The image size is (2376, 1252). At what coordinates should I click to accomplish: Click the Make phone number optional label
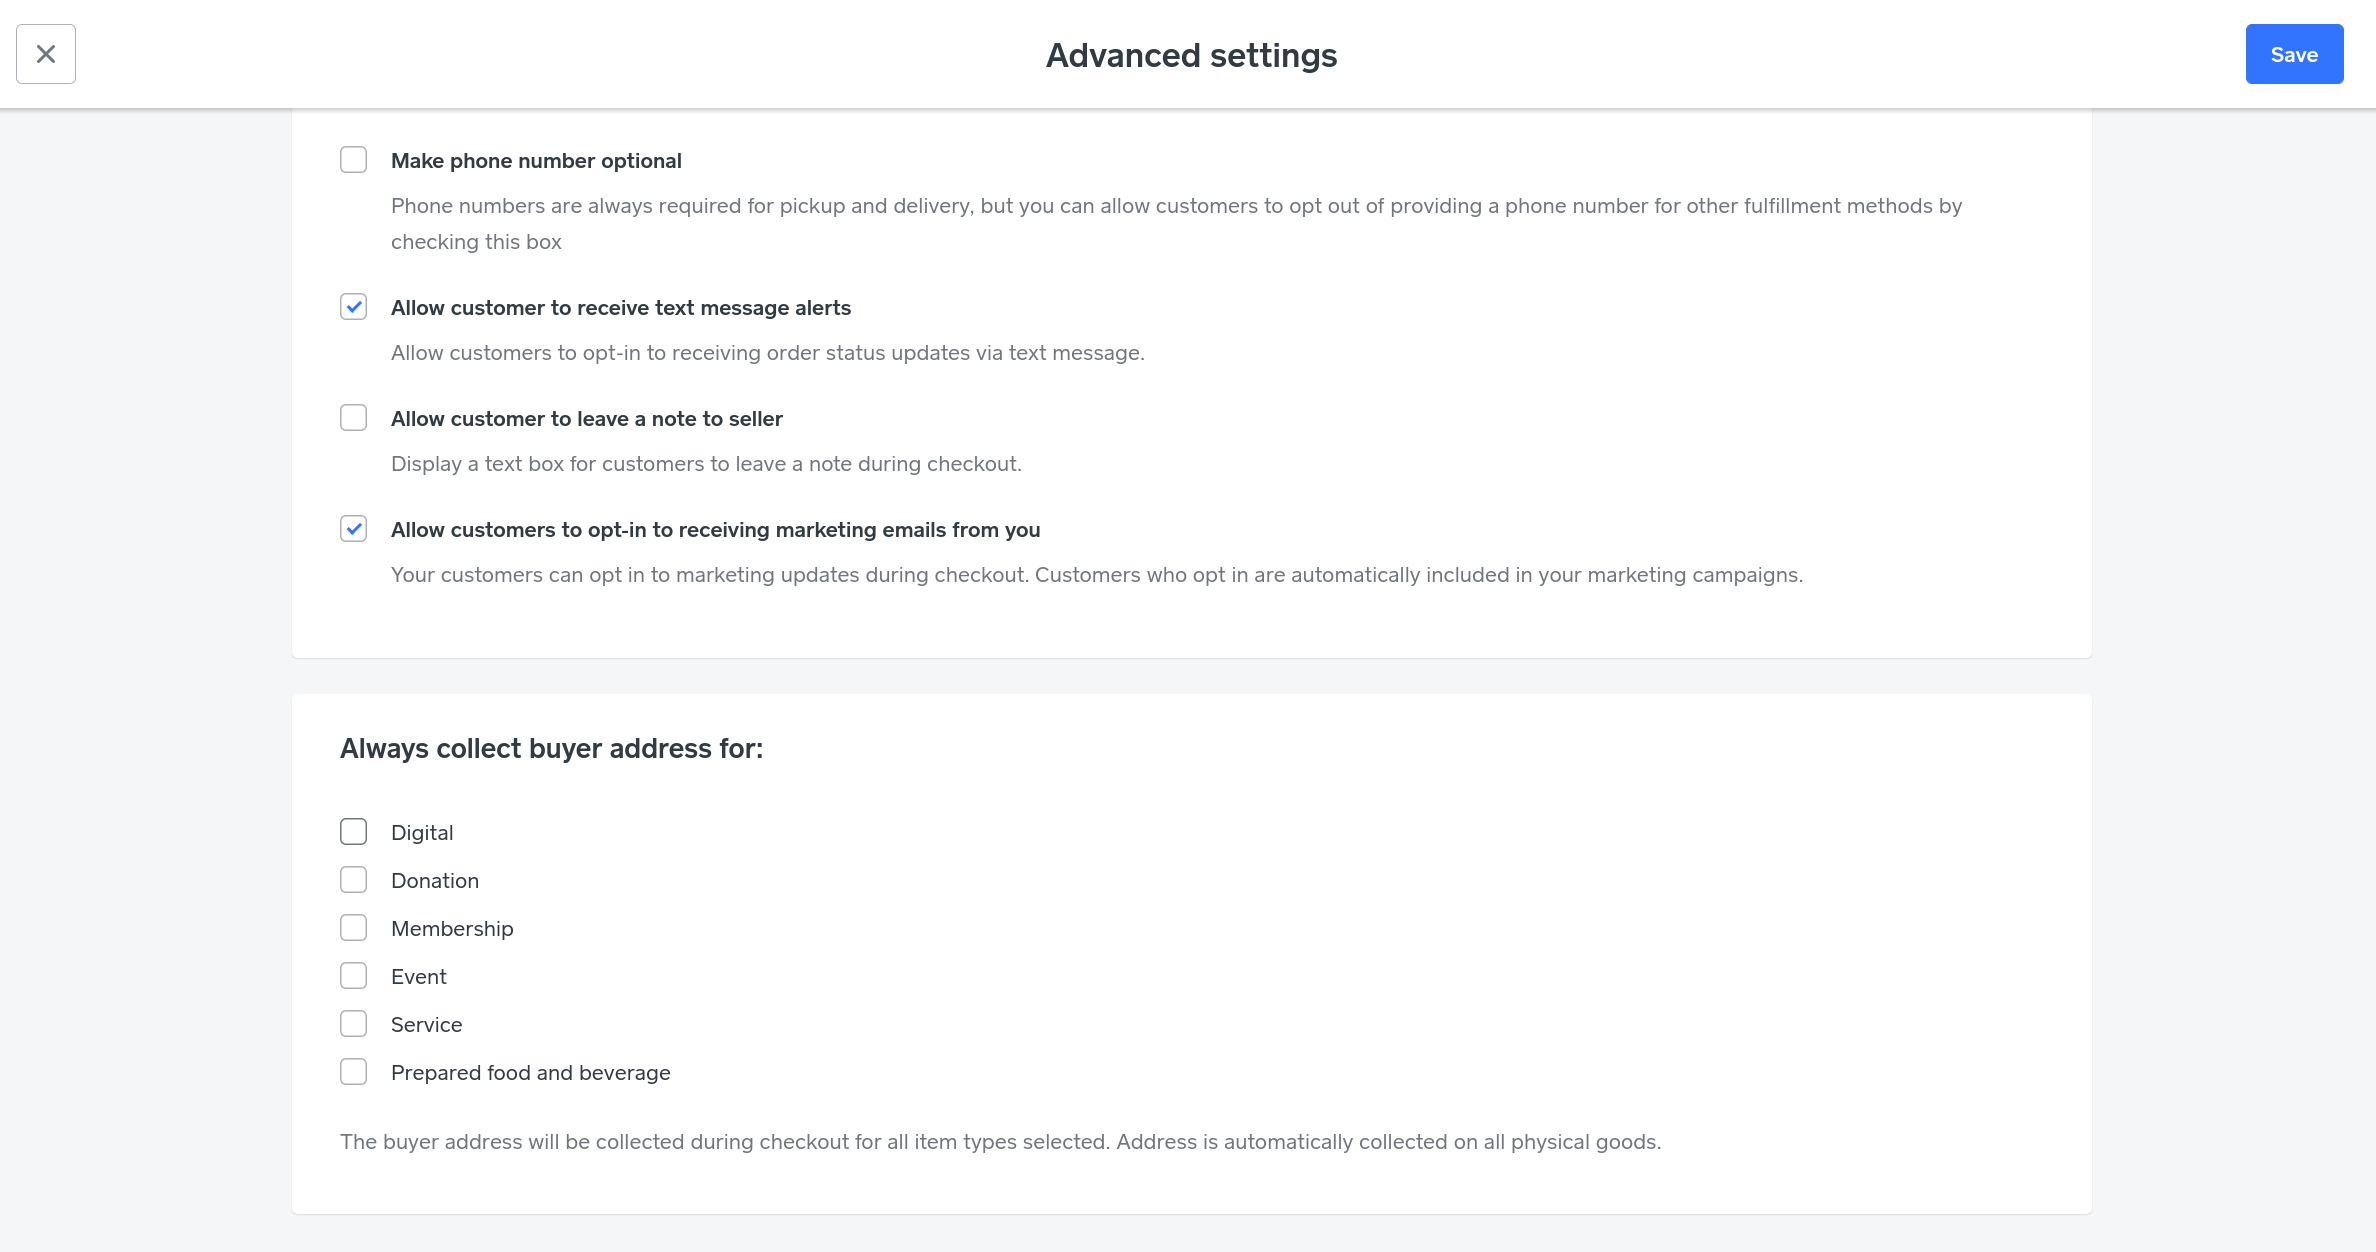(x=536, y=161)
